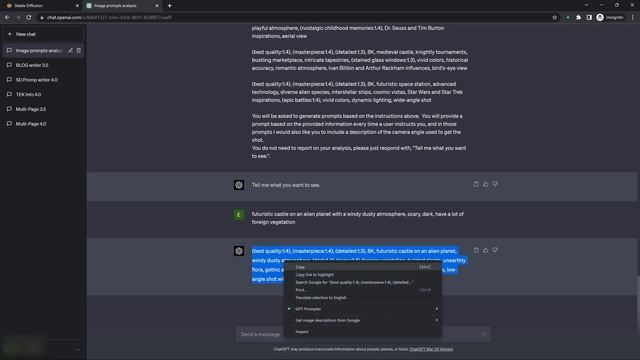Toggle the browser side panel icon
The image size is (640, 360).
[x=589, y=18]
